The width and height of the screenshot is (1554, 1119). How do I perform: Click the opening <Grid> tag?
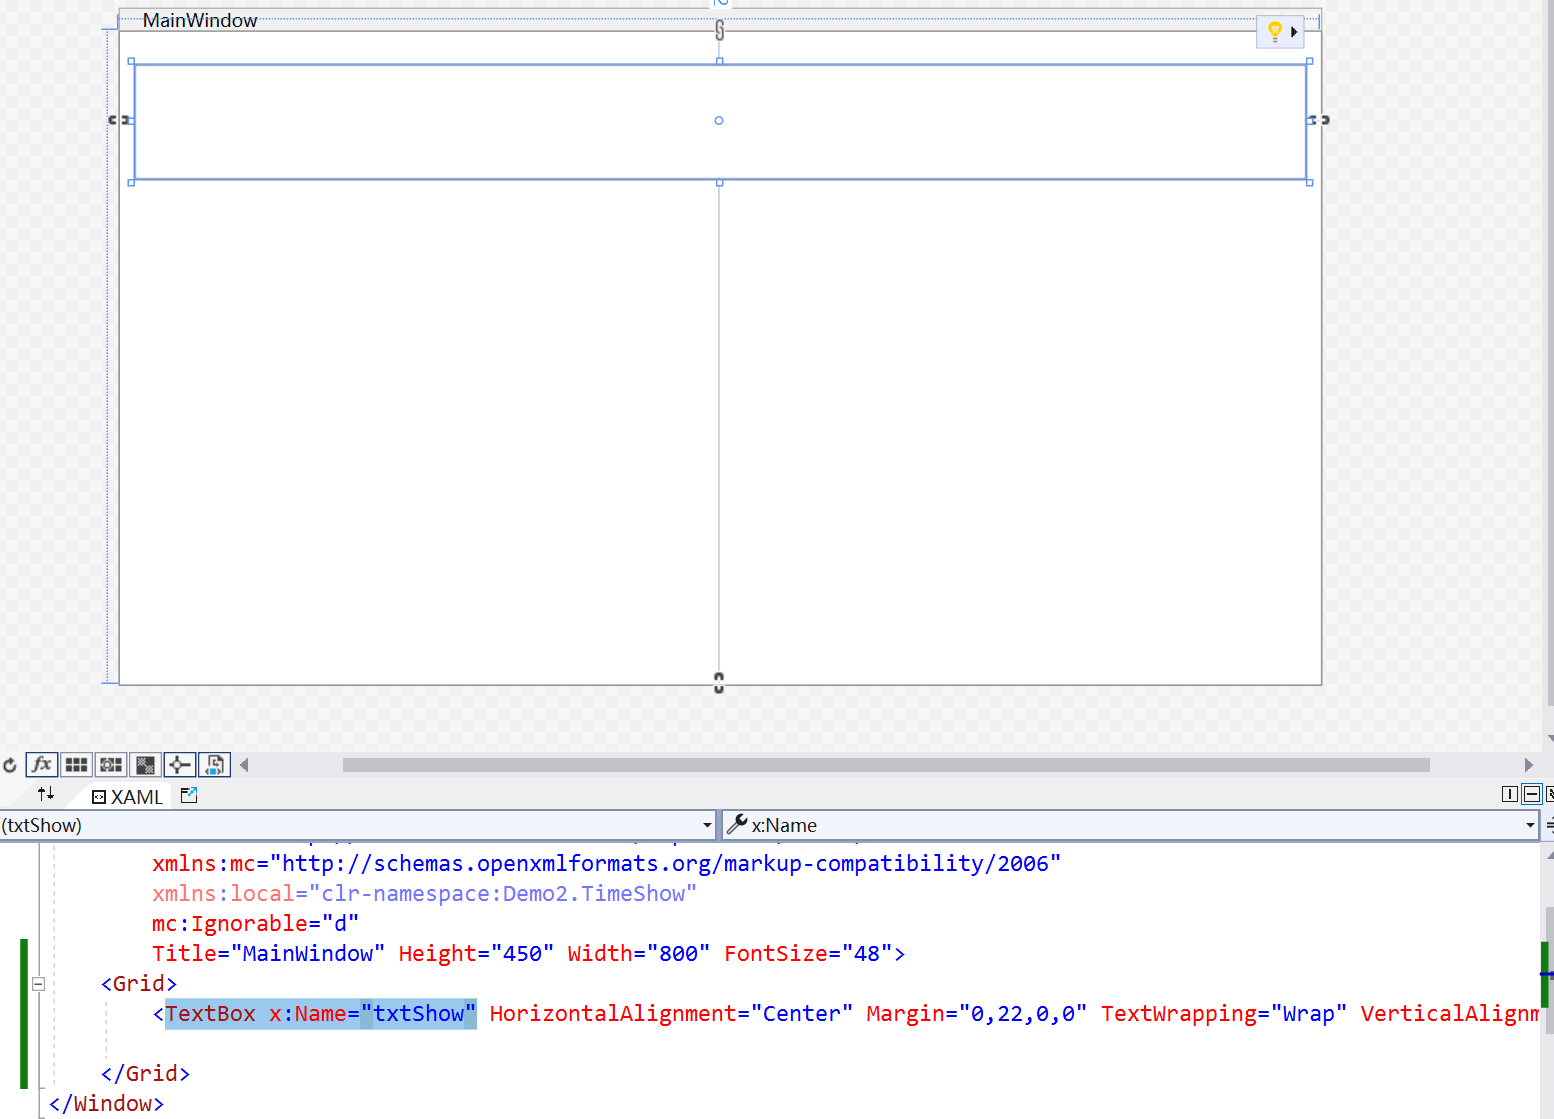point(139,984)
